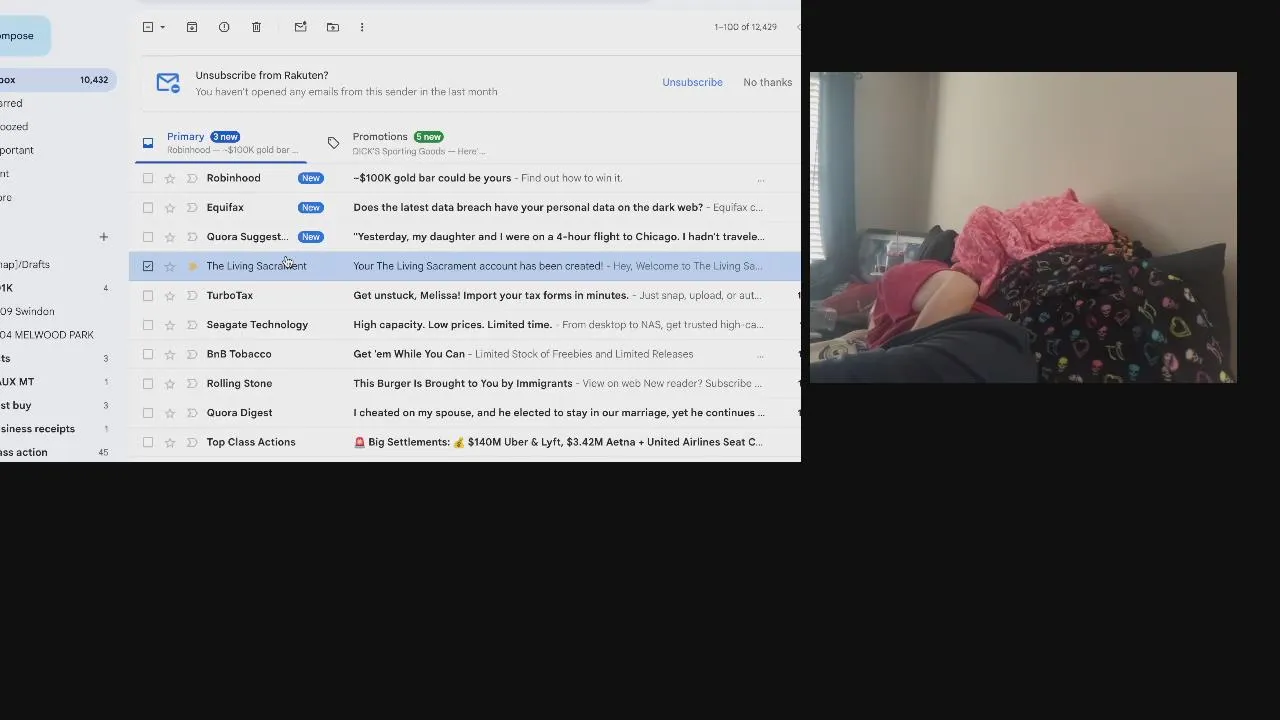Toggle importance marker on Top Class Actions email
This screenshot has width=1280, height=720.
click(192, 442)
